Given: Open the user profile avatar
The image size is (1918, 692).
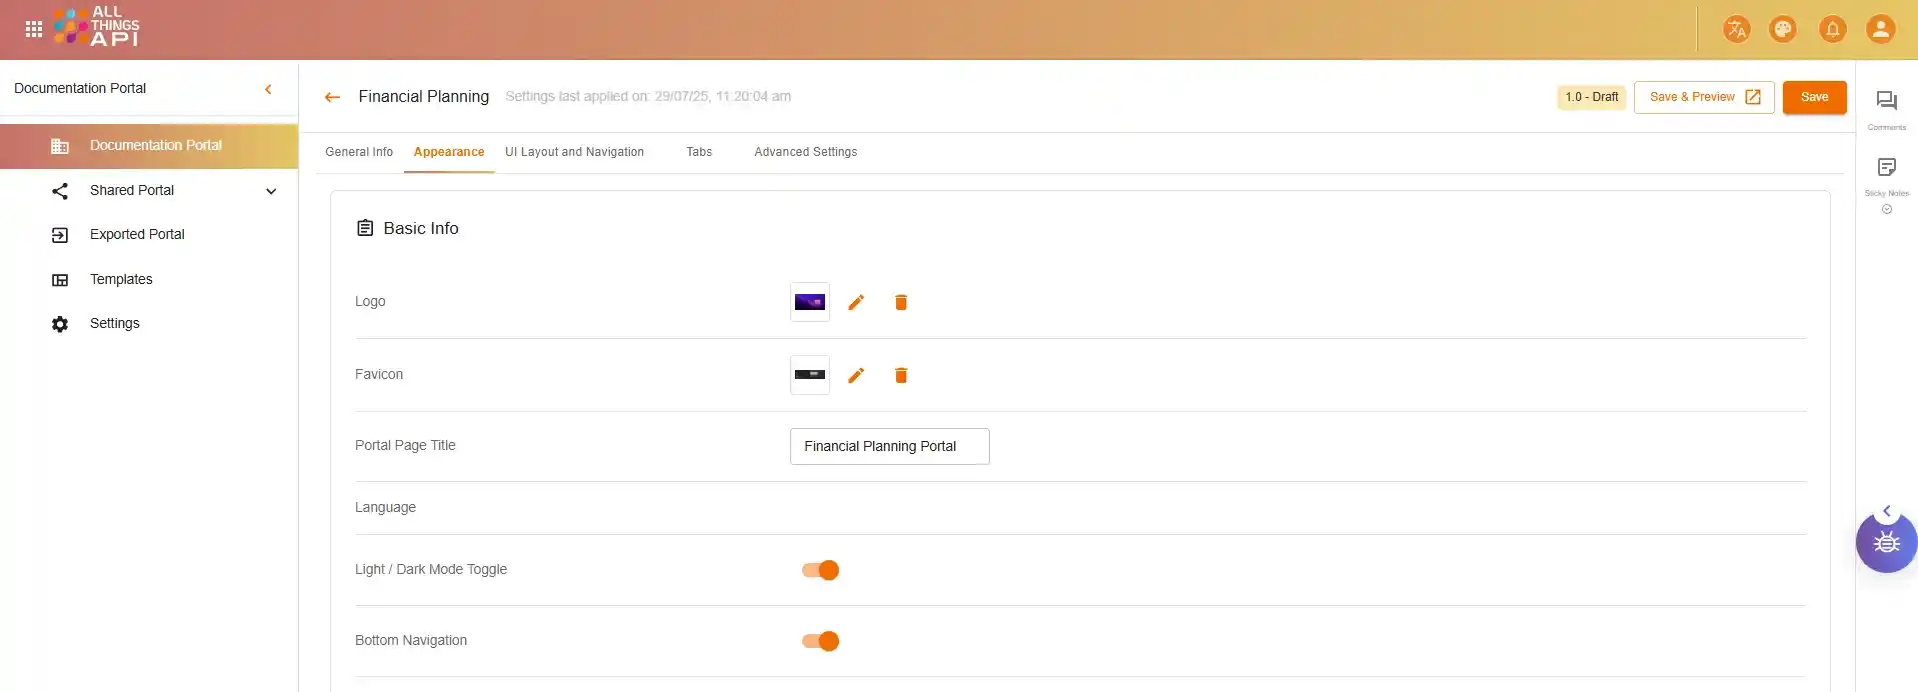Looking at the screenshot, I should (x=1880, y=29).
